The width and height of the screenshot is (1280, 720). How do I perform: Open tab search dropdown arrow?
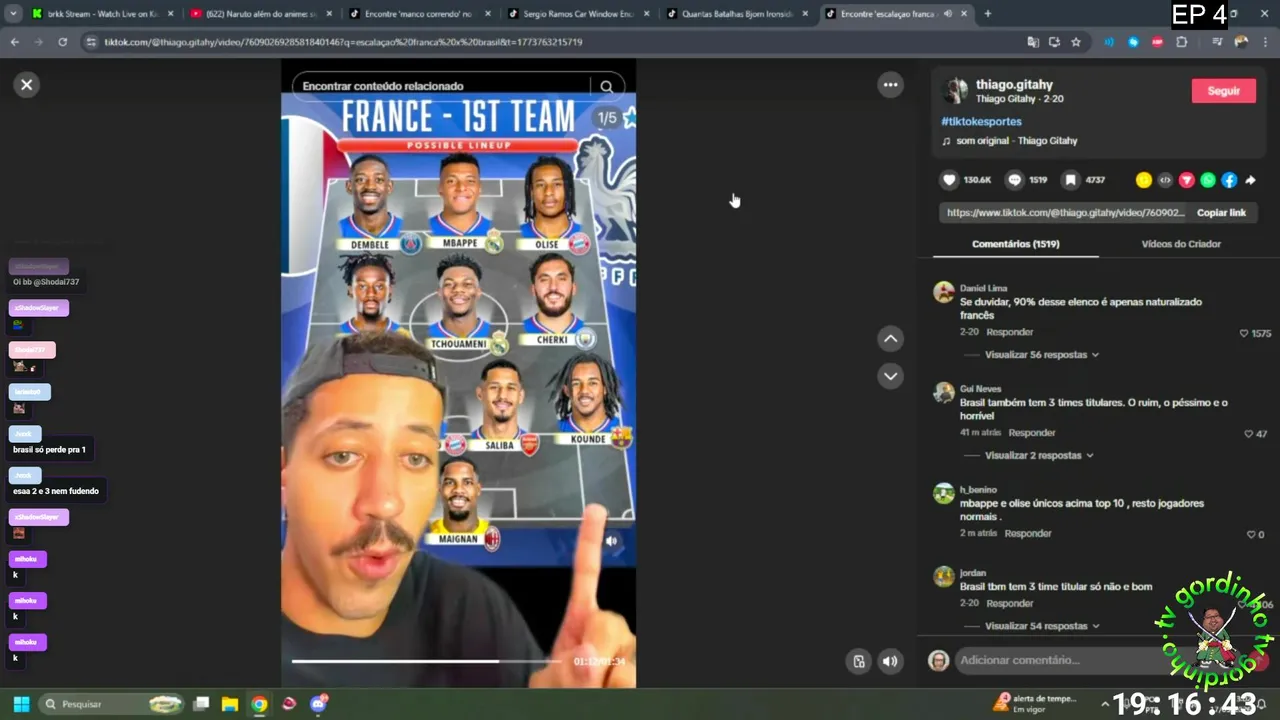(13, 14)
